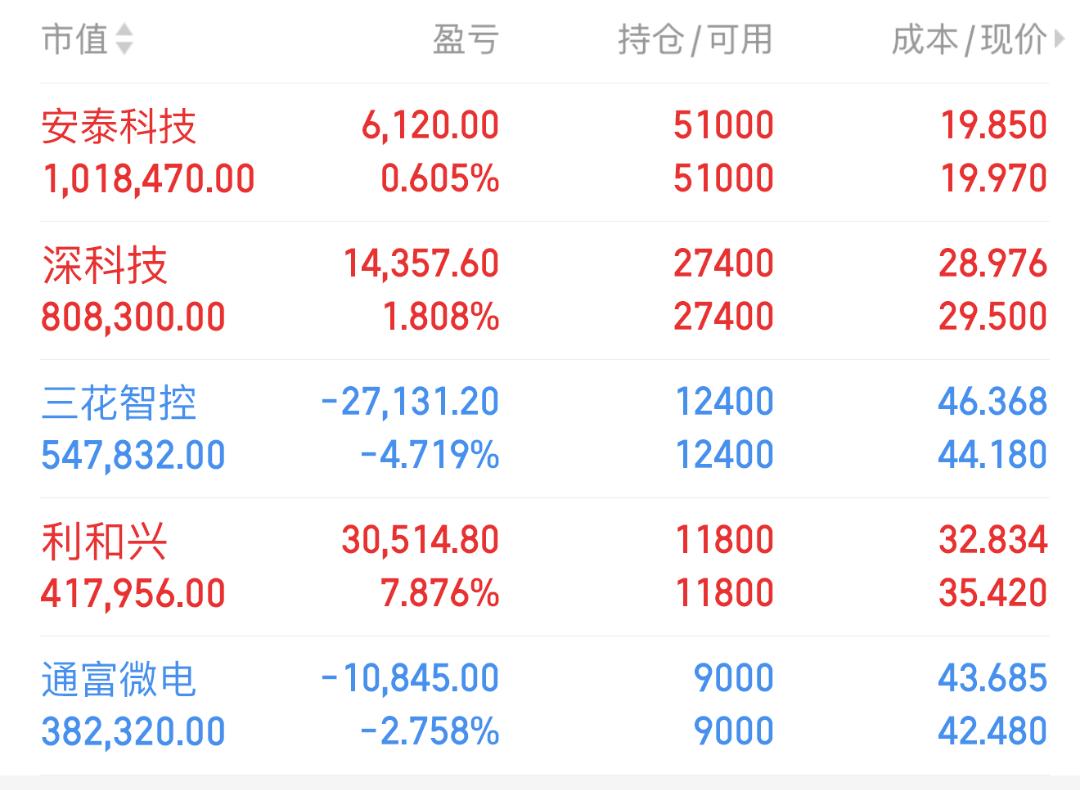
Task: Open the 三花智控 stock holding
Action: point(544,428)
